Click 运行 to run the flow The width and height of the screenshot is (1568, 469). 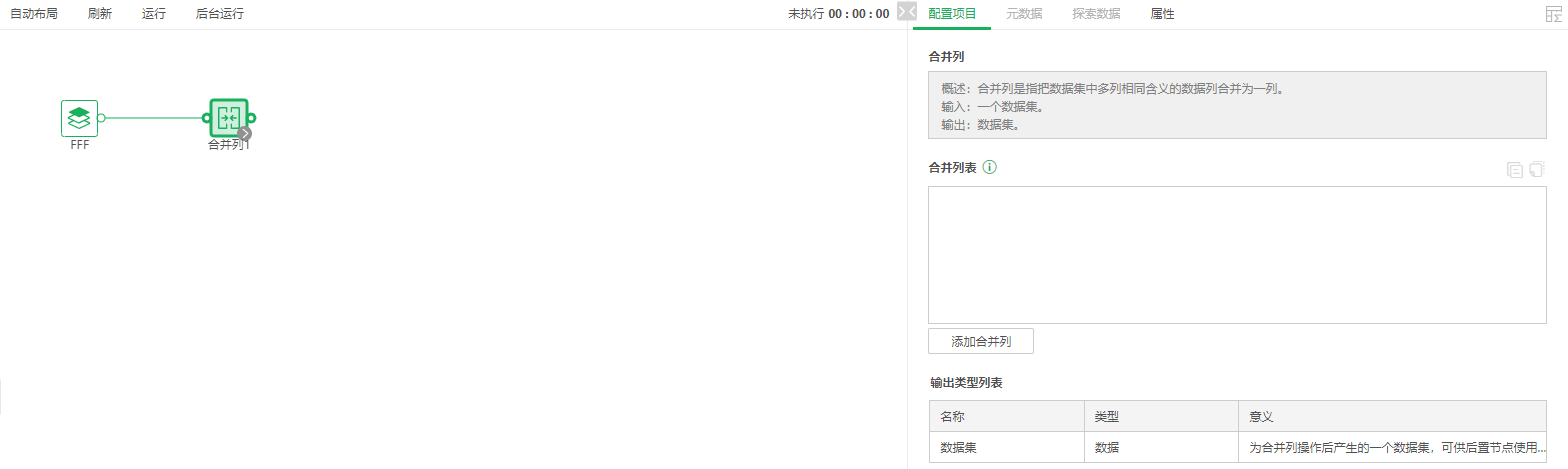[x=154, y=14]
